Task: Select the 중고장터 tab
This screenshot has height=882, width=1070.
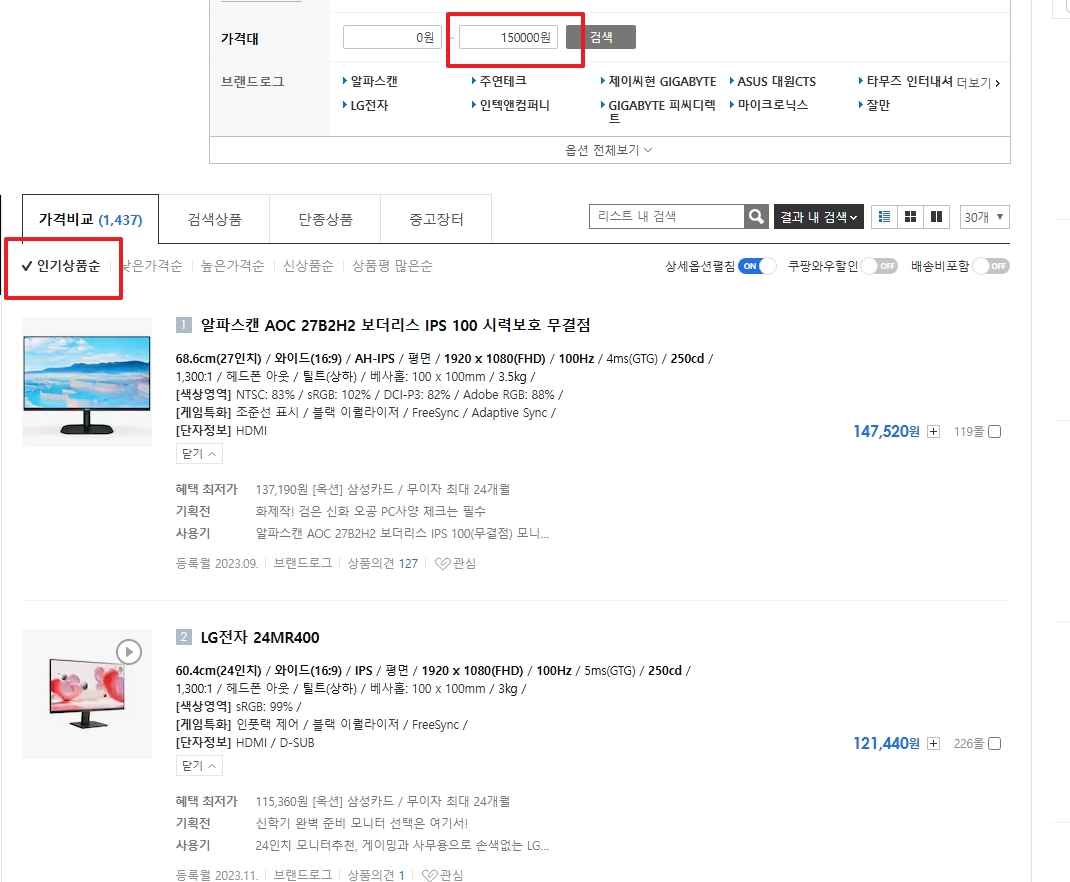Action: pyautogui.click(x=436, y=219)
